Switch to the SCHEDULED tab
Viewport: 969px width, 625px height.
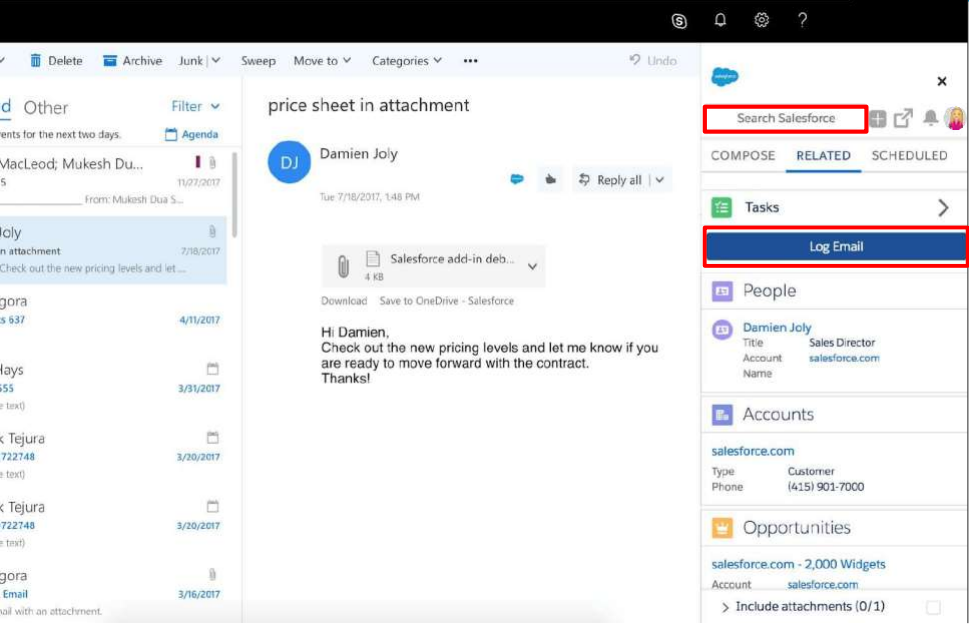tap(909, 156)
